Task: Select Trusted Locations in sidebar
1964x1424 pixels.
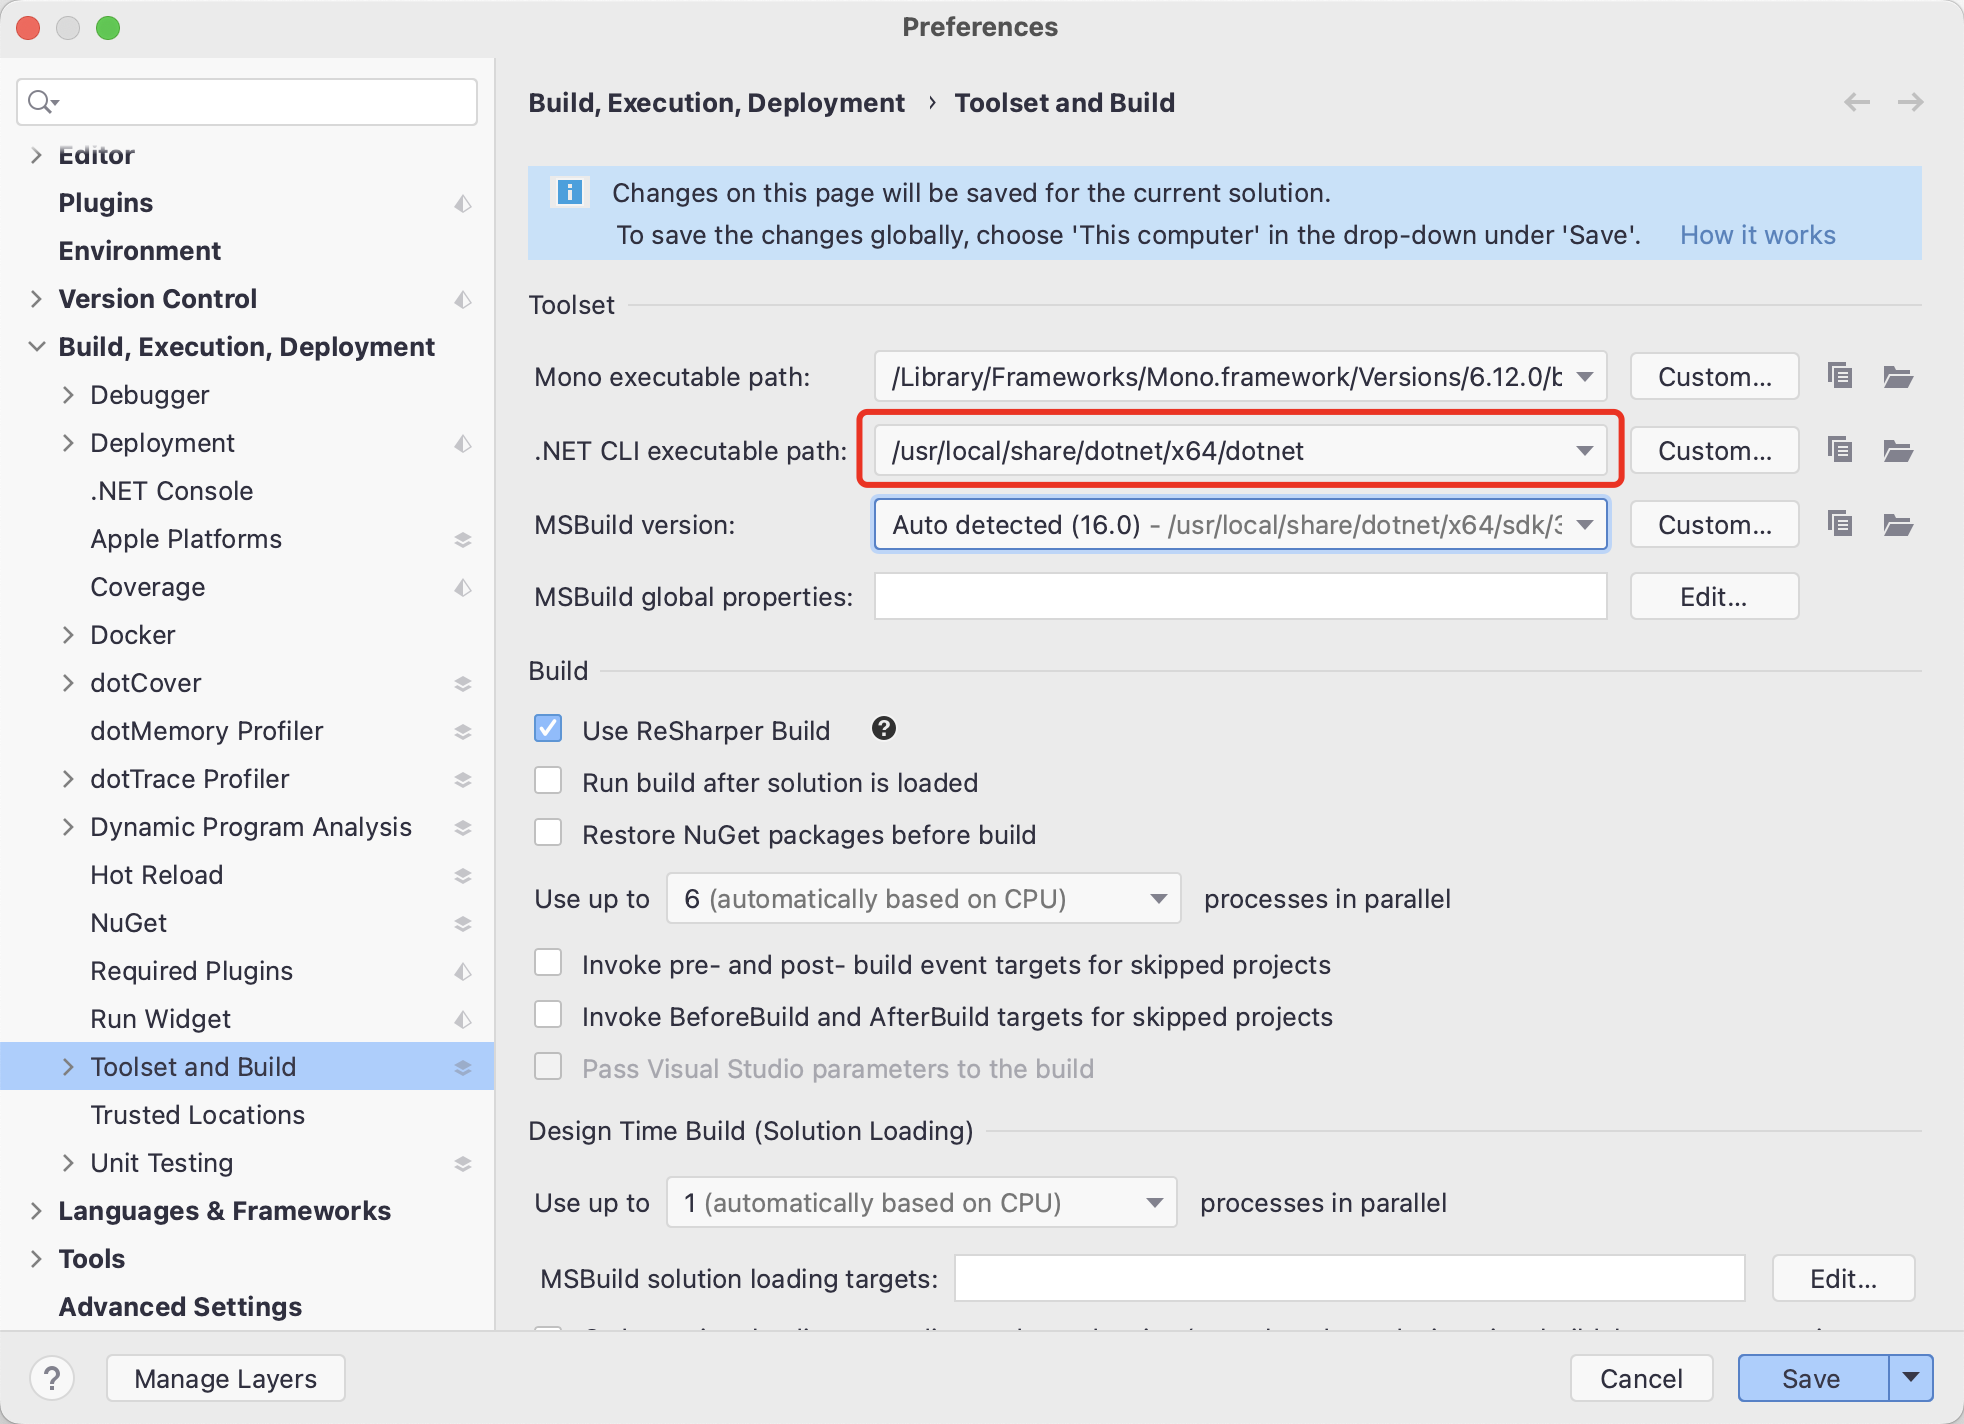Action: 197,1115
